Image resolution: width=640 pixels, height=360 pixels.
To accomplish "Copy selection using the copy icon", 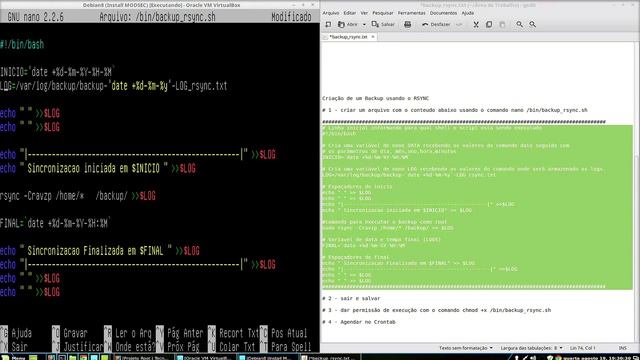I will [489, 24].
